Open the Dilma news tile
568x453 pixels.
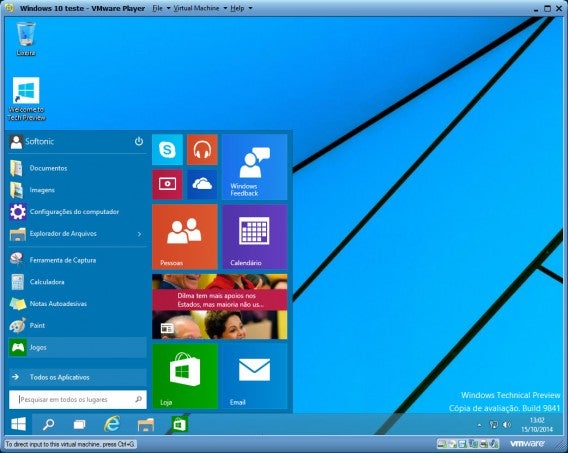click(220, 306)
